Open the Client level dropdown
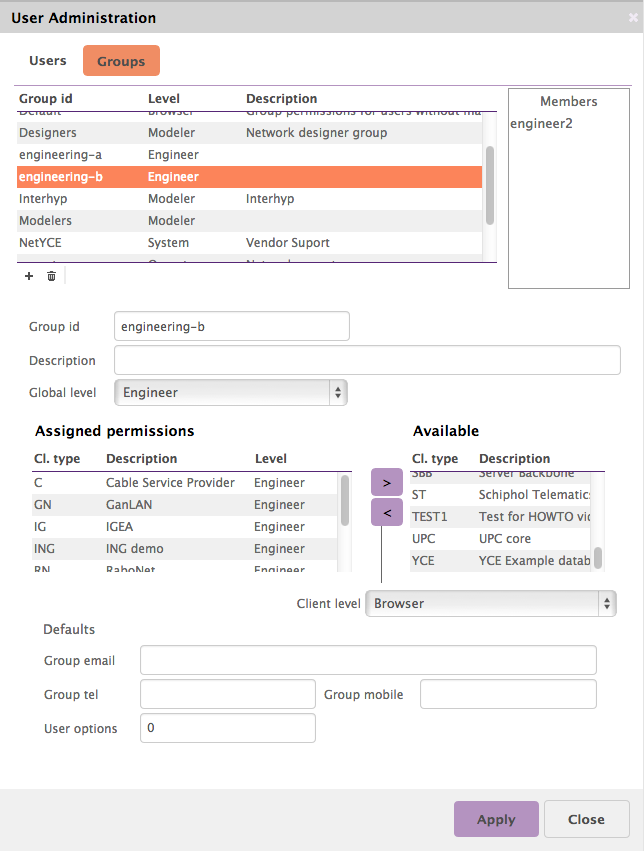Viewport: 644px width, 851px height. [490, 604]
